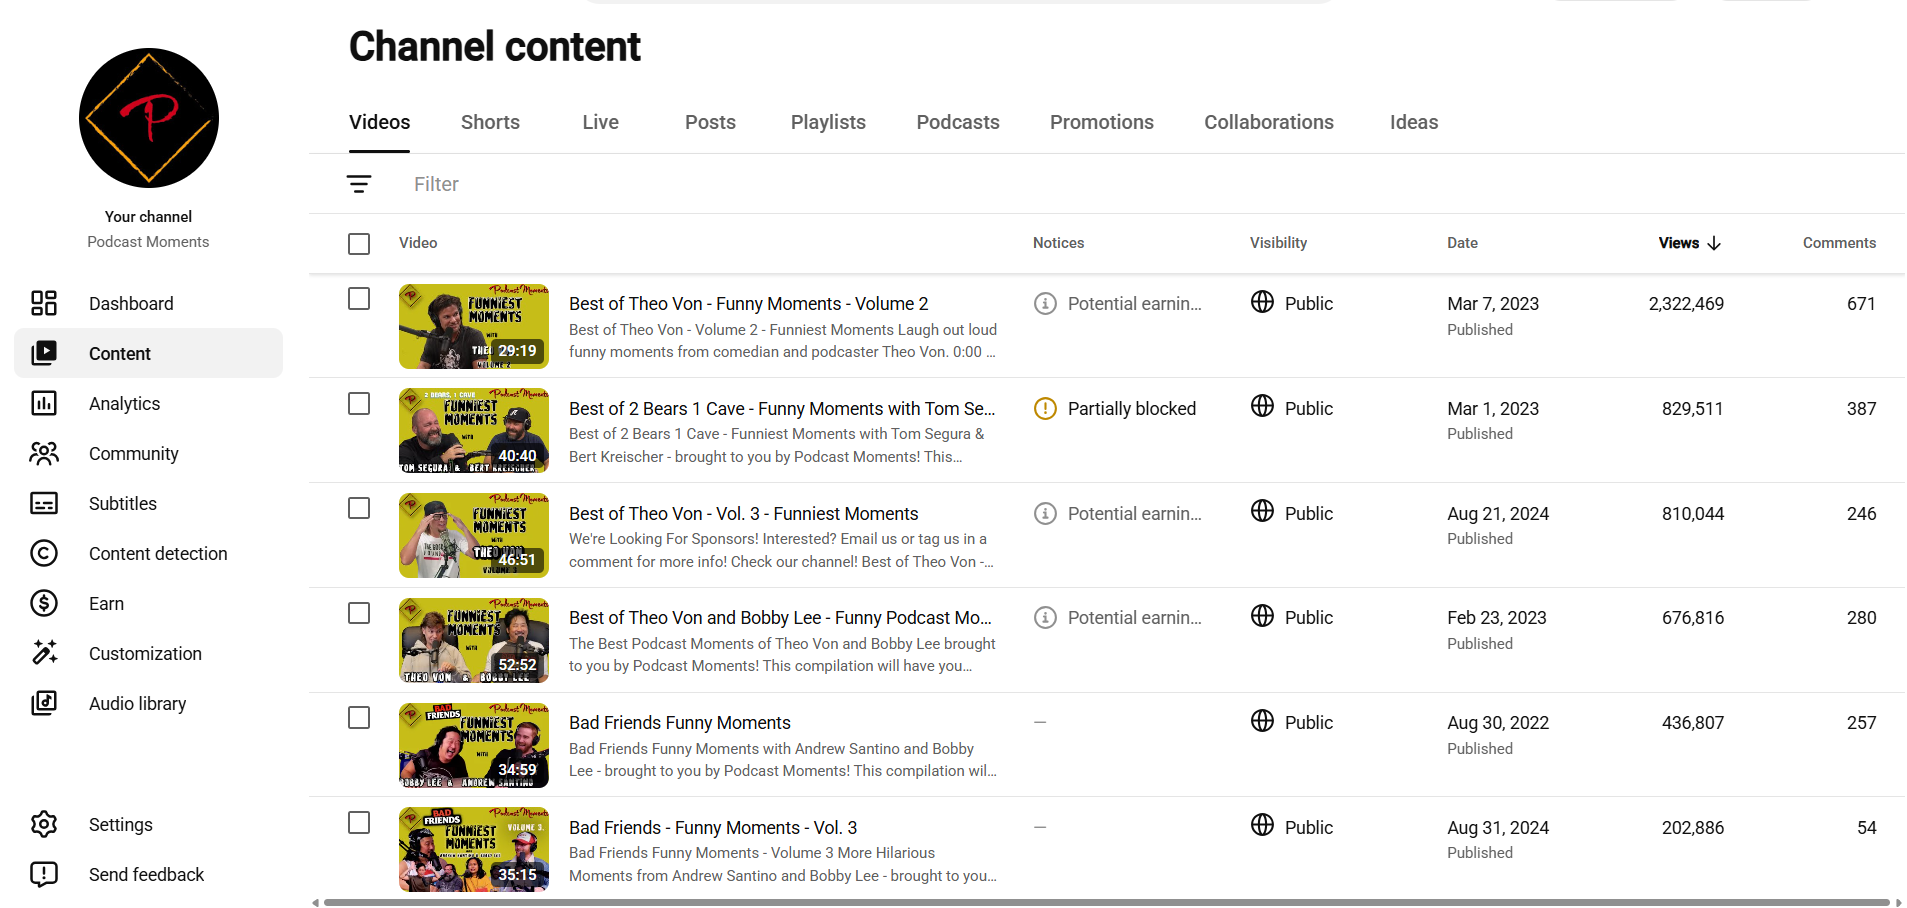Open the Audio library icon
Image resolution: width=1907 pixels, height=908 pixels.
[x=44, y=703]
